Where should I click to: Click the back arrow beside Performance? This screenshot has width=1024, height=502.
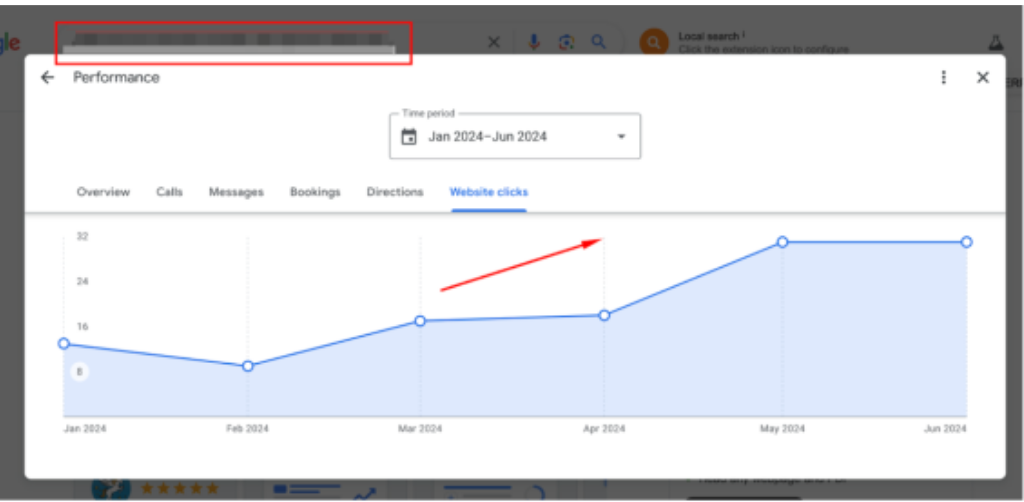pos(47,78)
